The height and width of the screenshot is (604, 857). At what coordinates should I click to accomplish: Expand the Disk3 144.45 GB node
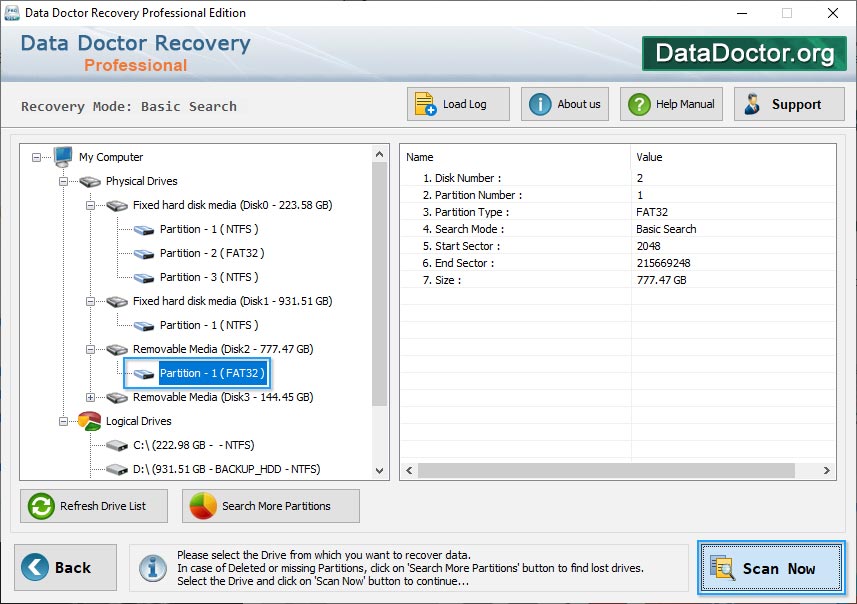pos(90,397)
